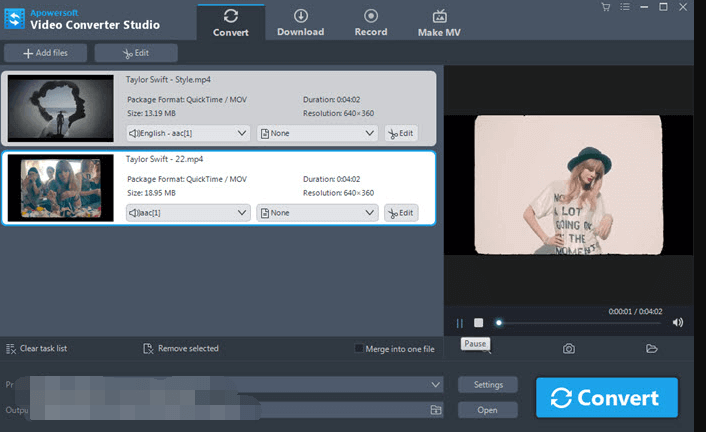This screenshot has width=706, height=432.
Task: Open the snapshot folder icon
Action: coord(652,349)
